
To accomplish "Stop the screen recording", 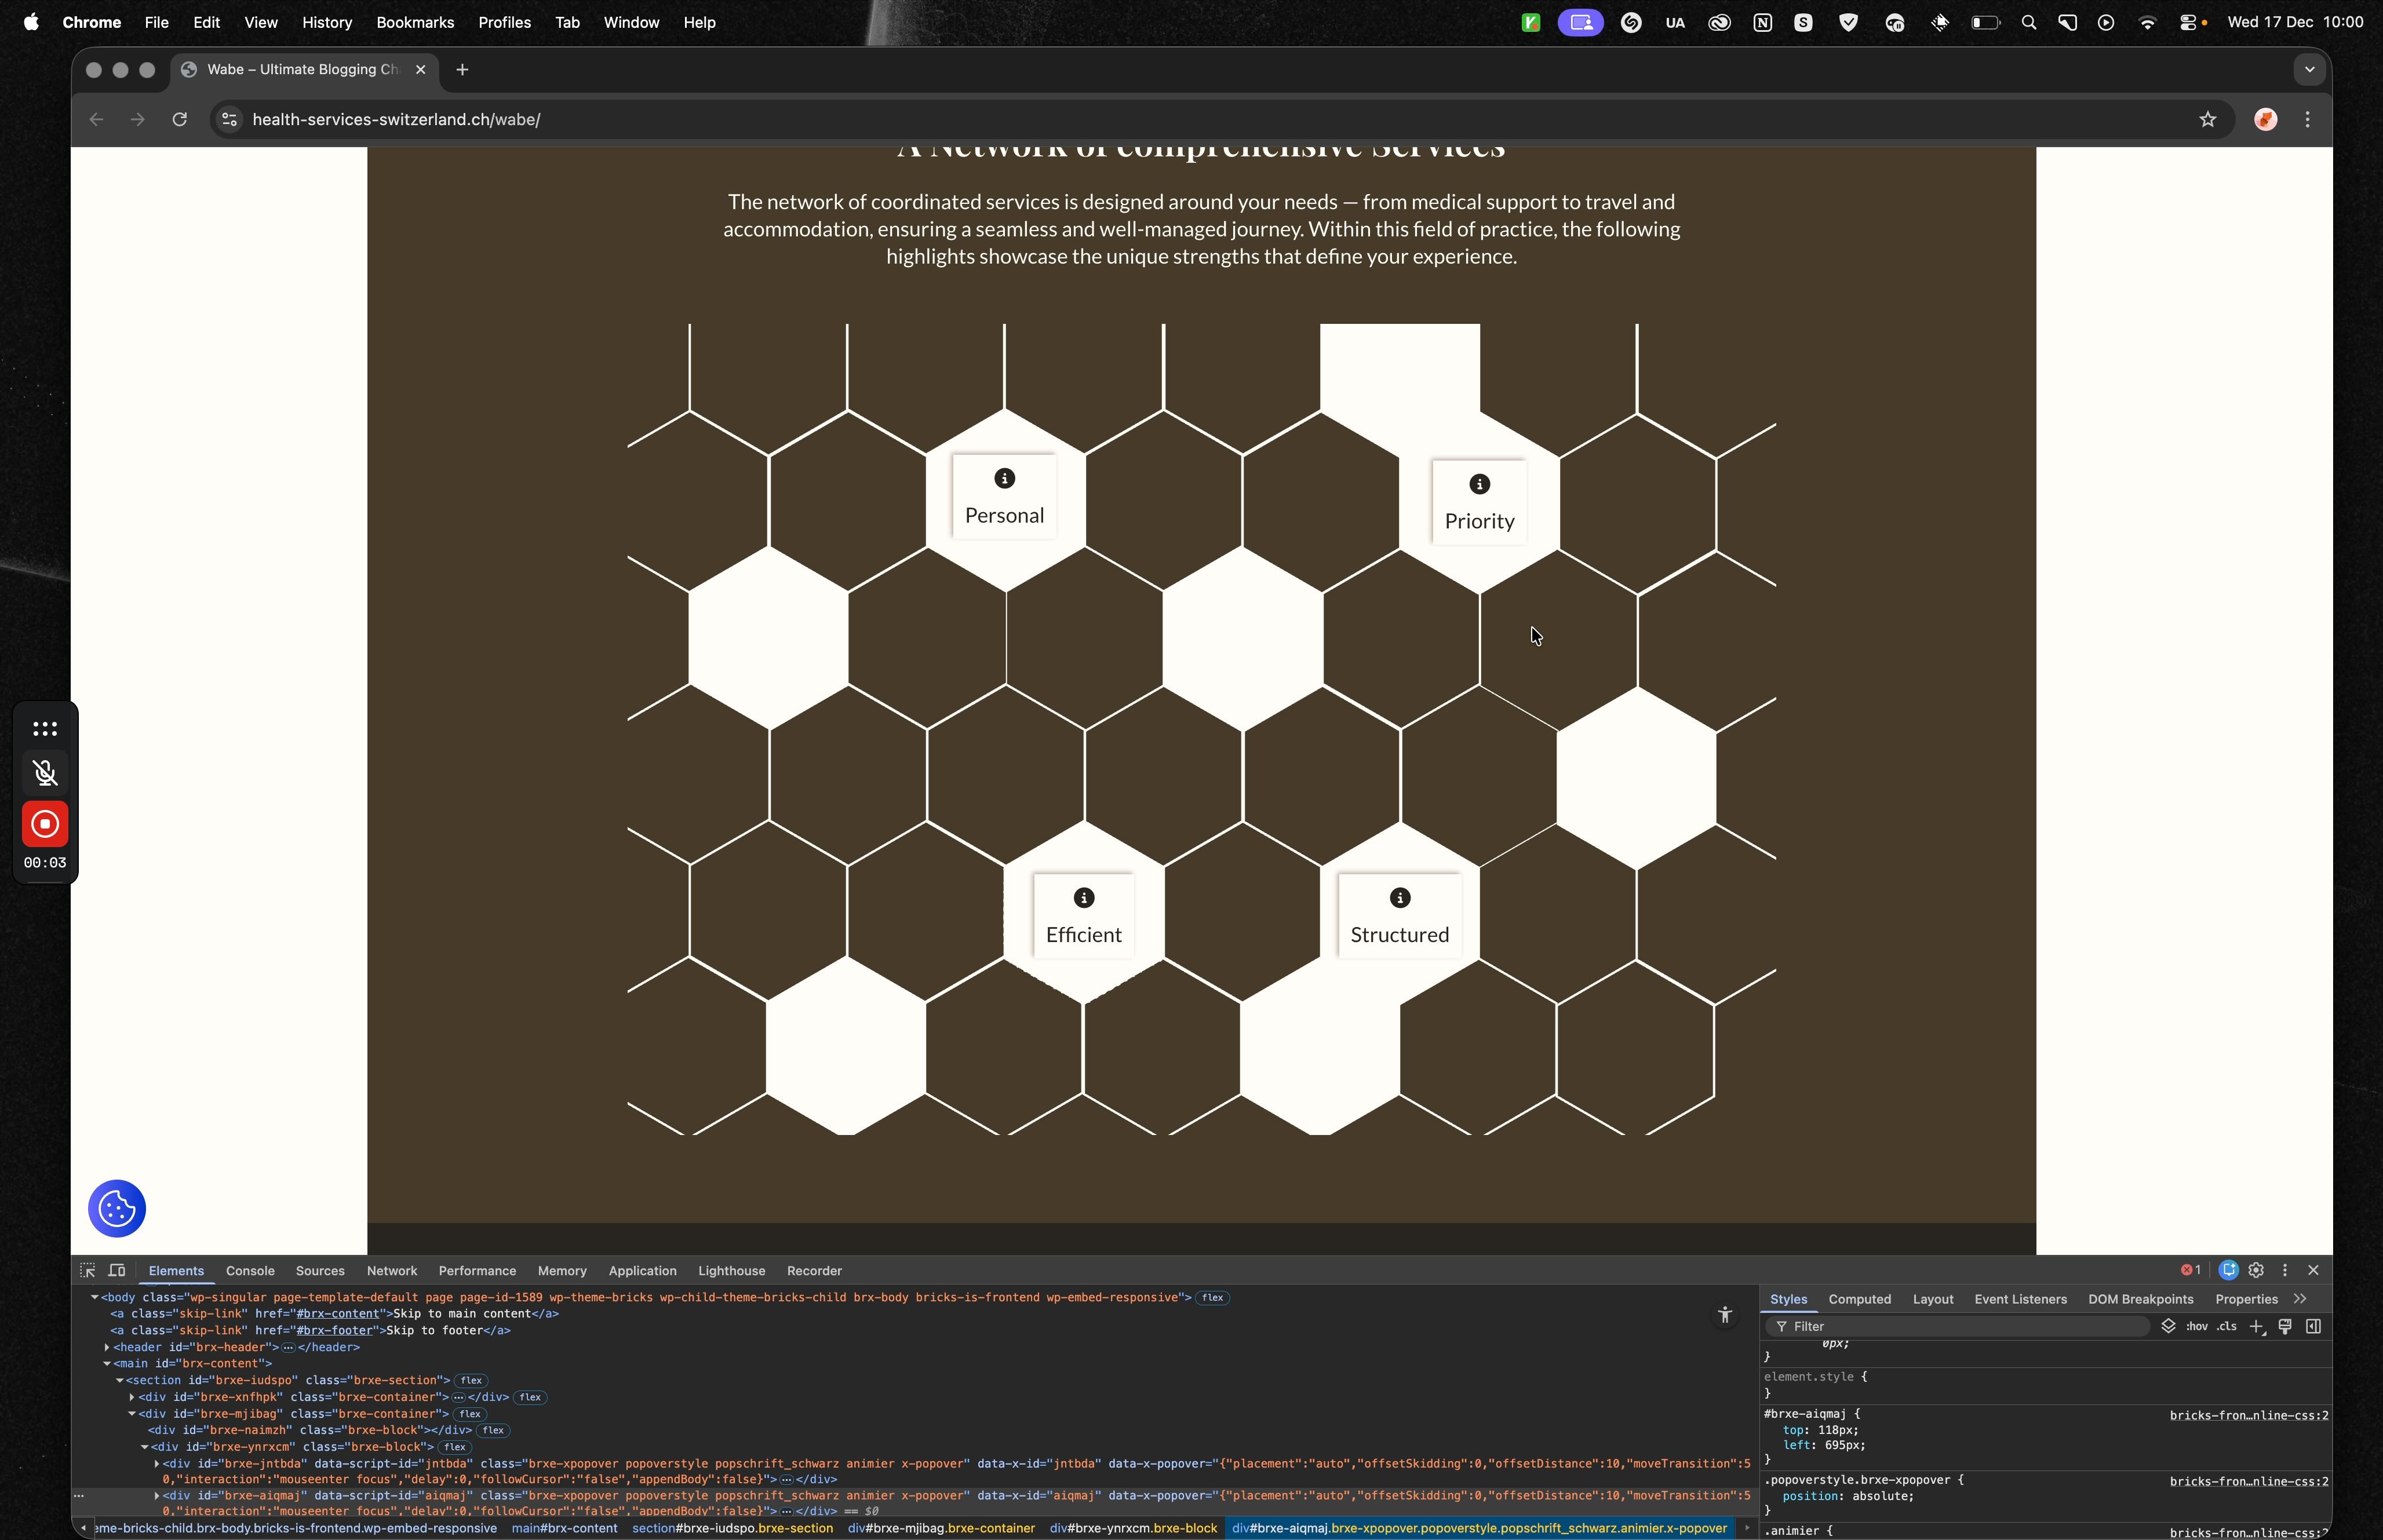I will [x=45, y=825].
